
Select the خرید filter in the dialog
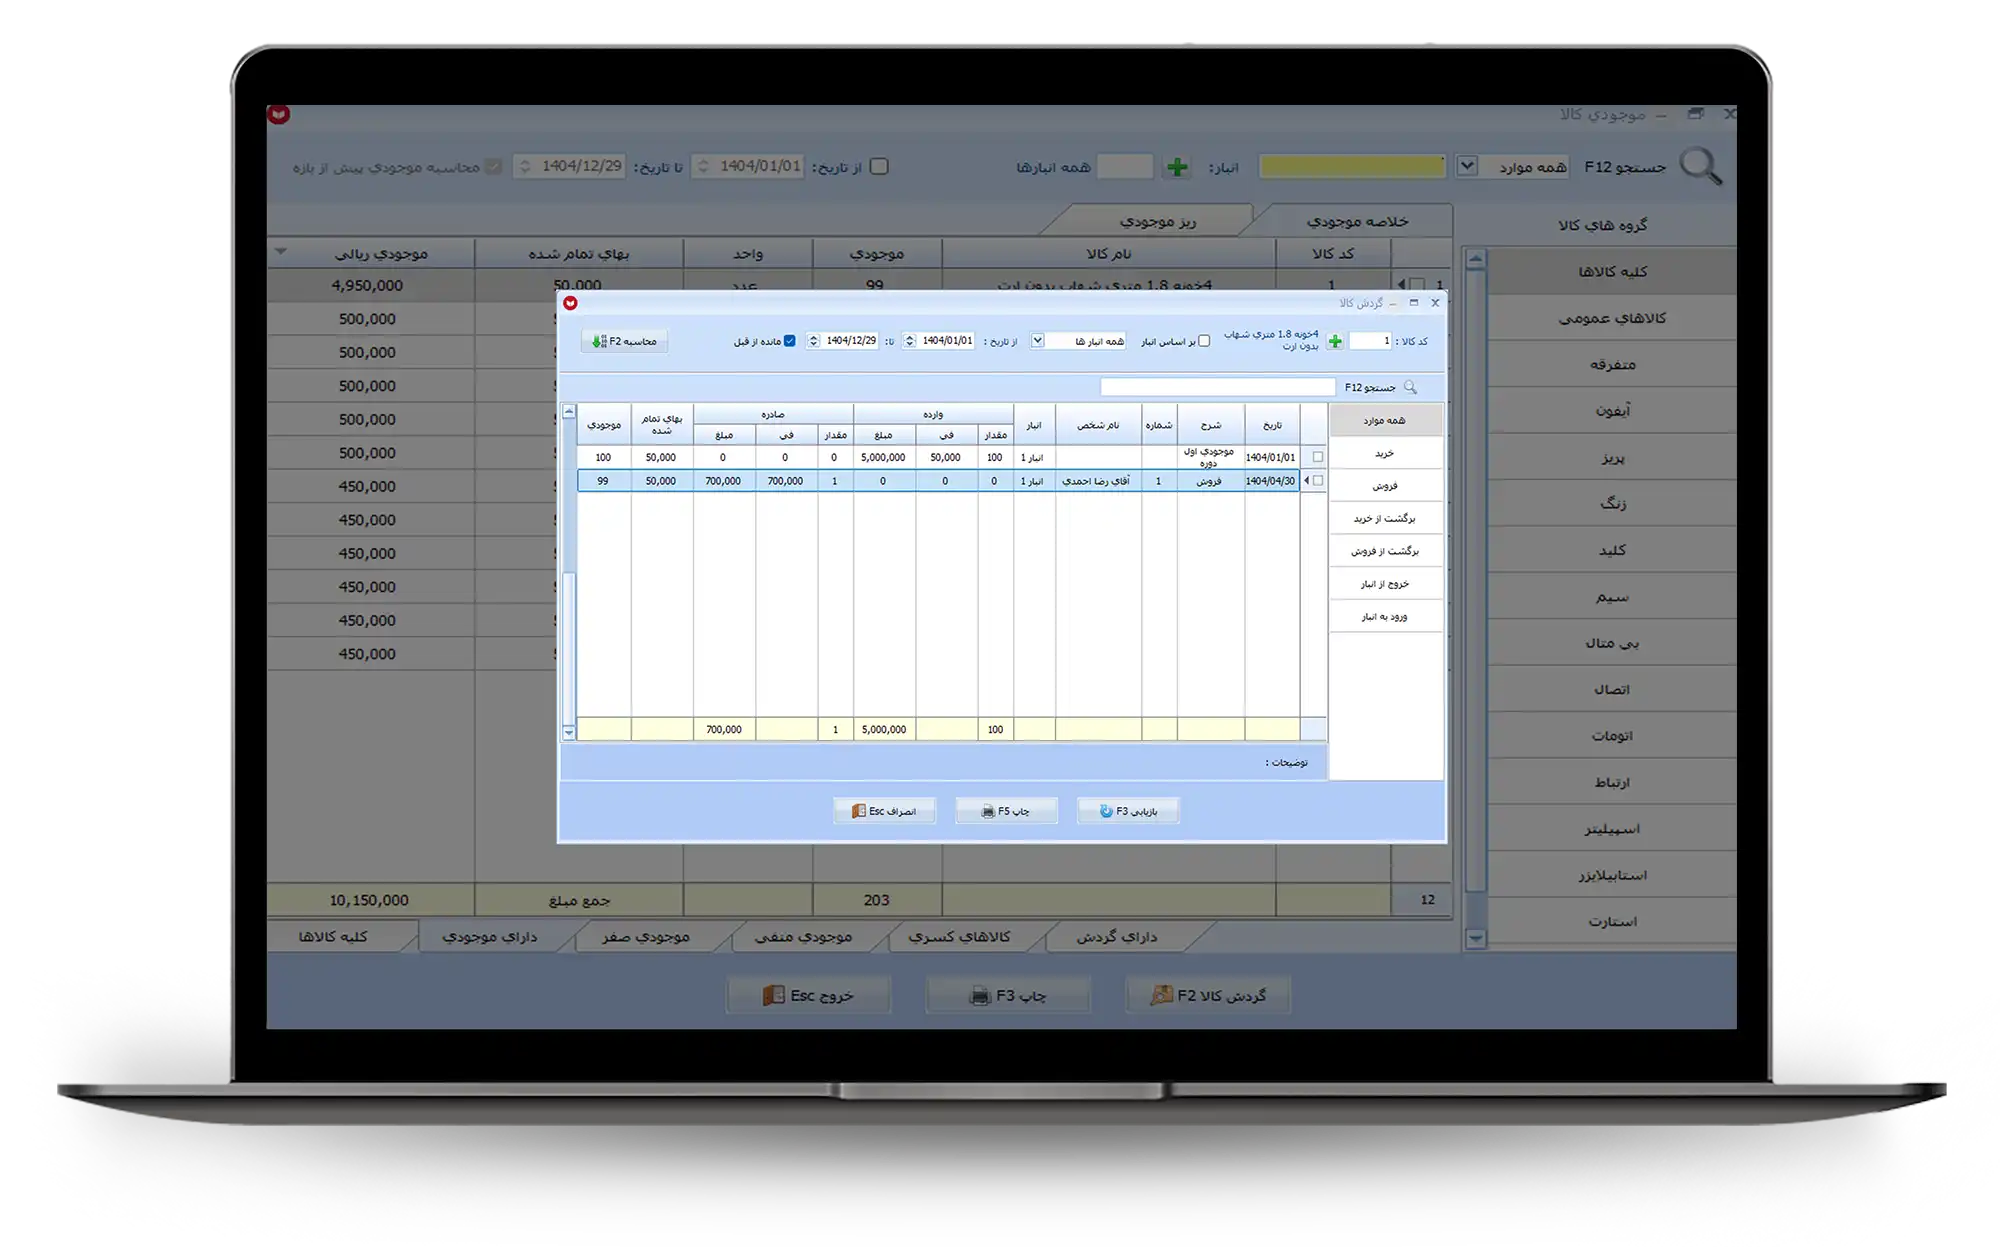pos(1385,453)
